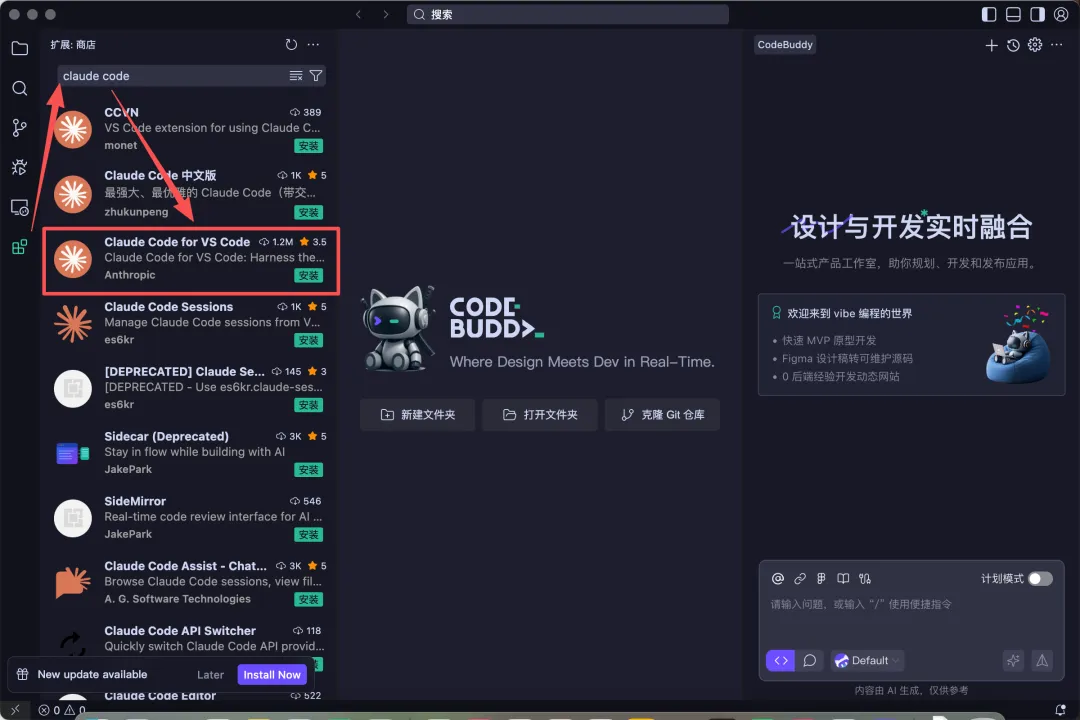Open the Remote Explorer icon in activity bar
Viewport: 1080px width, 720px height.
click(19, 207)
